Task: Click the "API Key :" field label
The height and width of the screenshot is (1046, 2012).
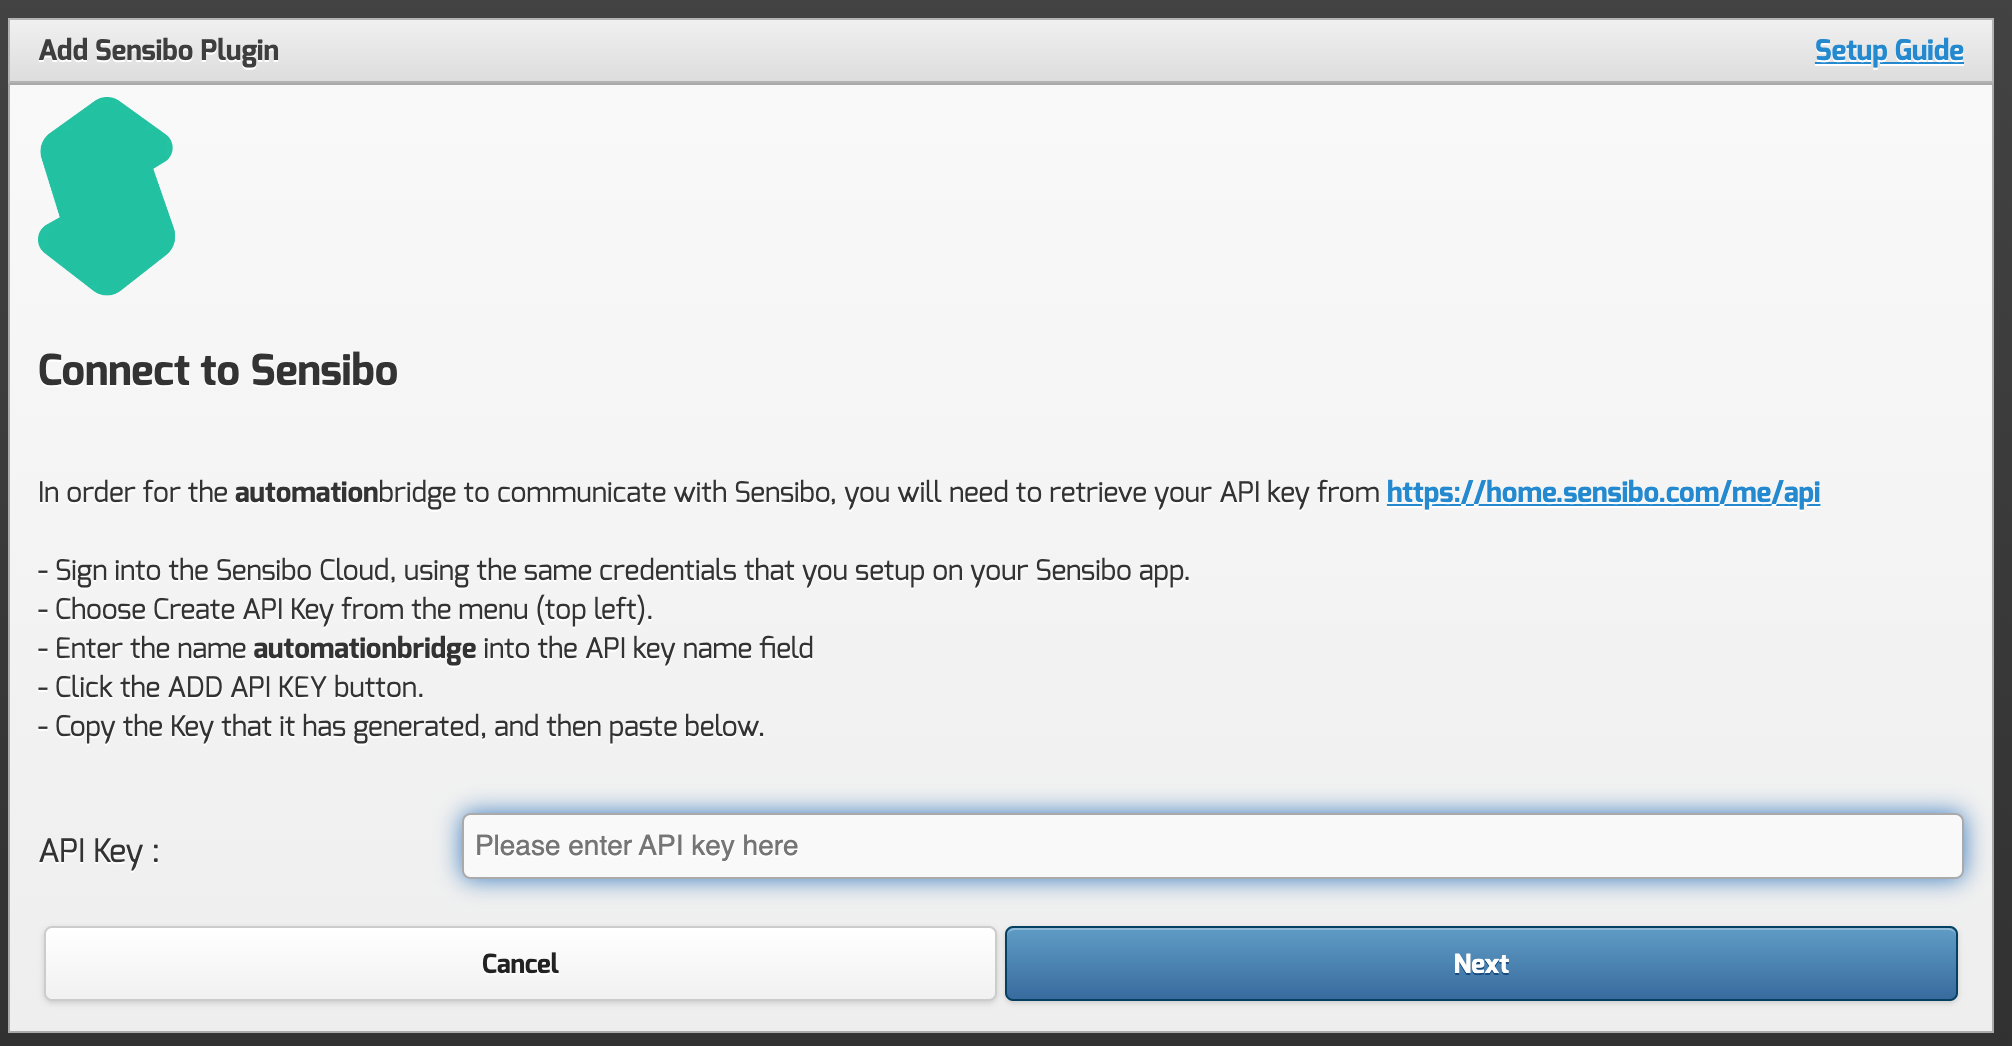Action: pyautogui.click(x=99, y=851)
